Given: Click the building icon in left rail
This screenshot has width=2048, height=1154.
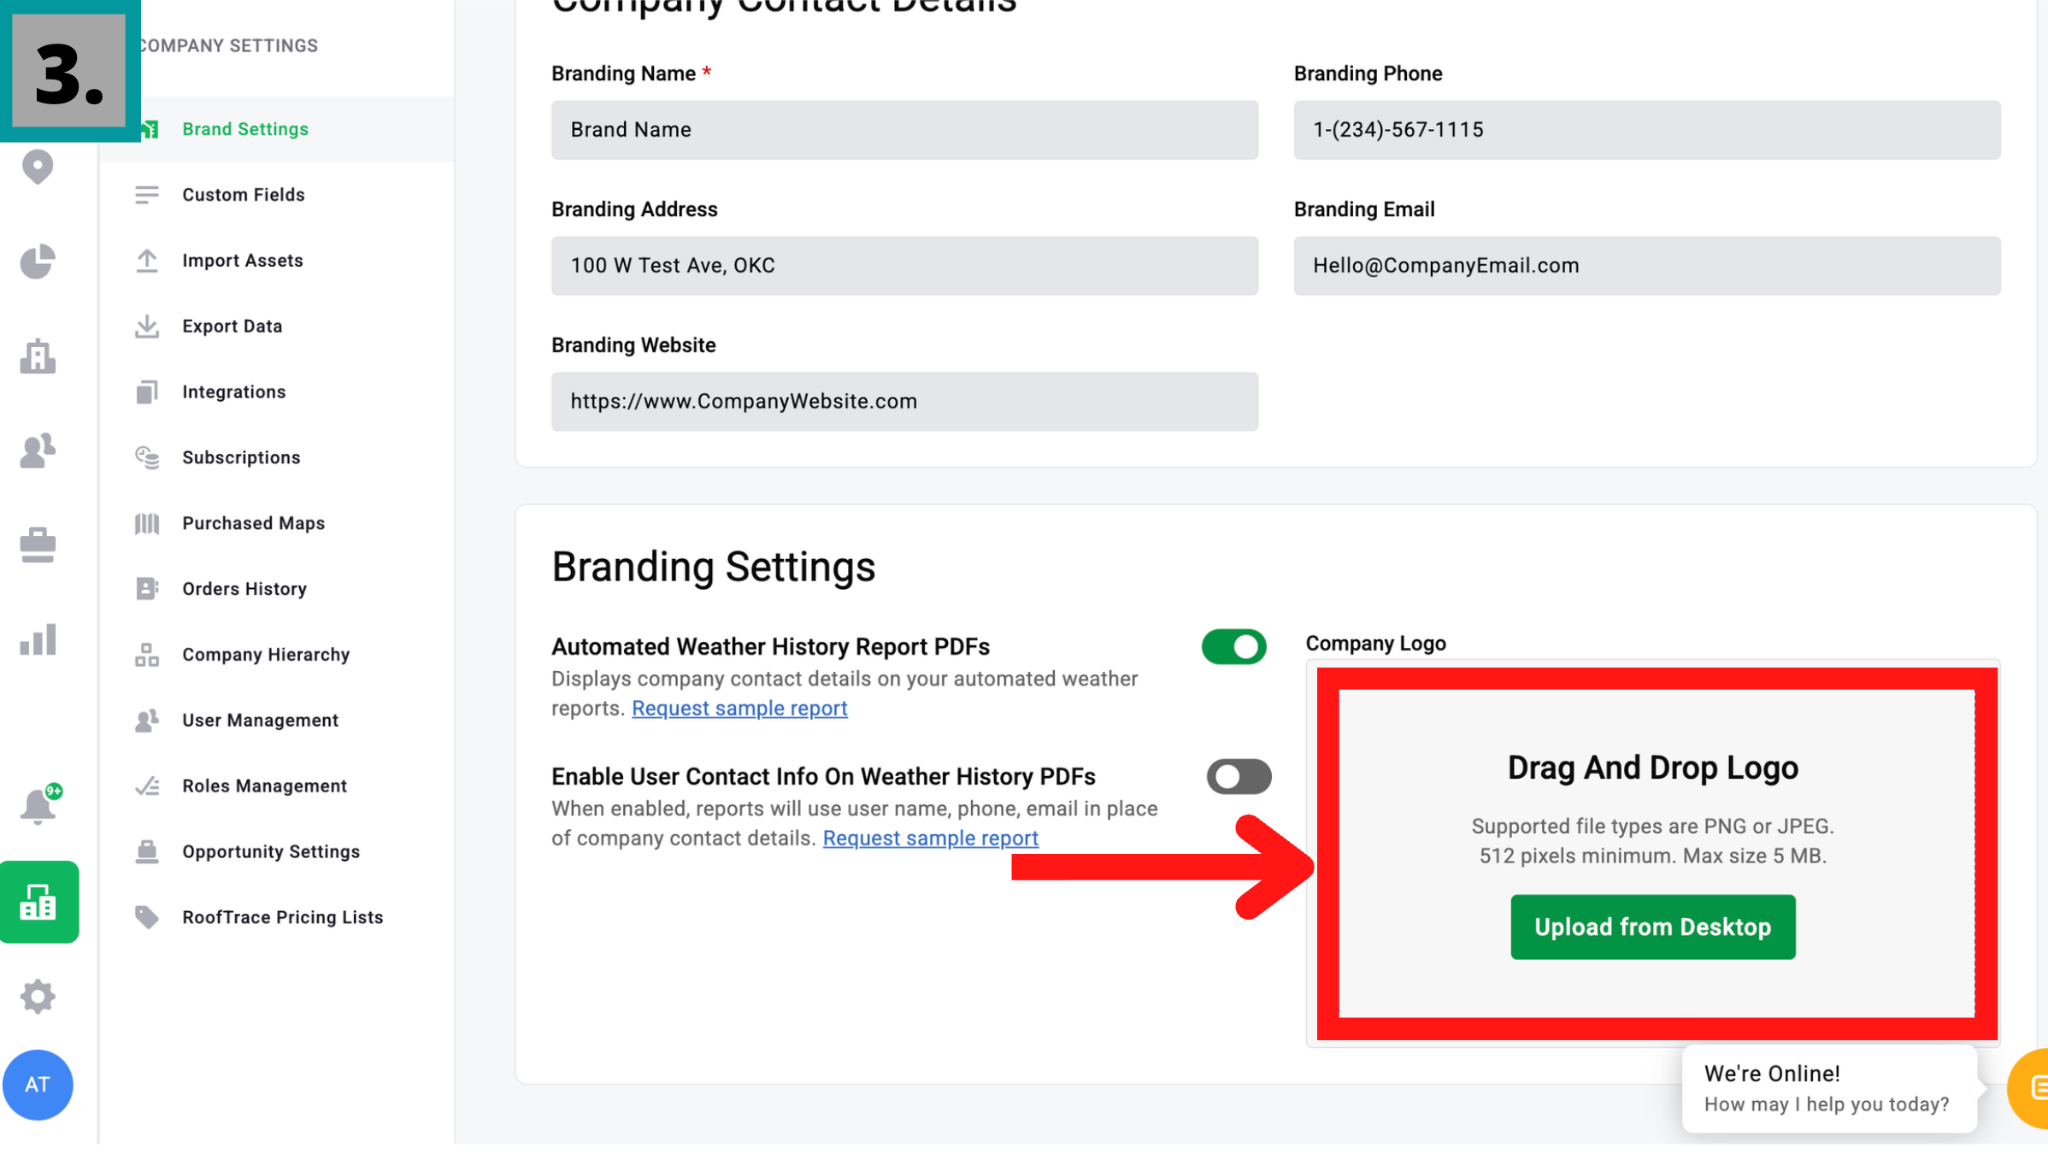Looking at the screenshot, I should (x=38, y=356).
